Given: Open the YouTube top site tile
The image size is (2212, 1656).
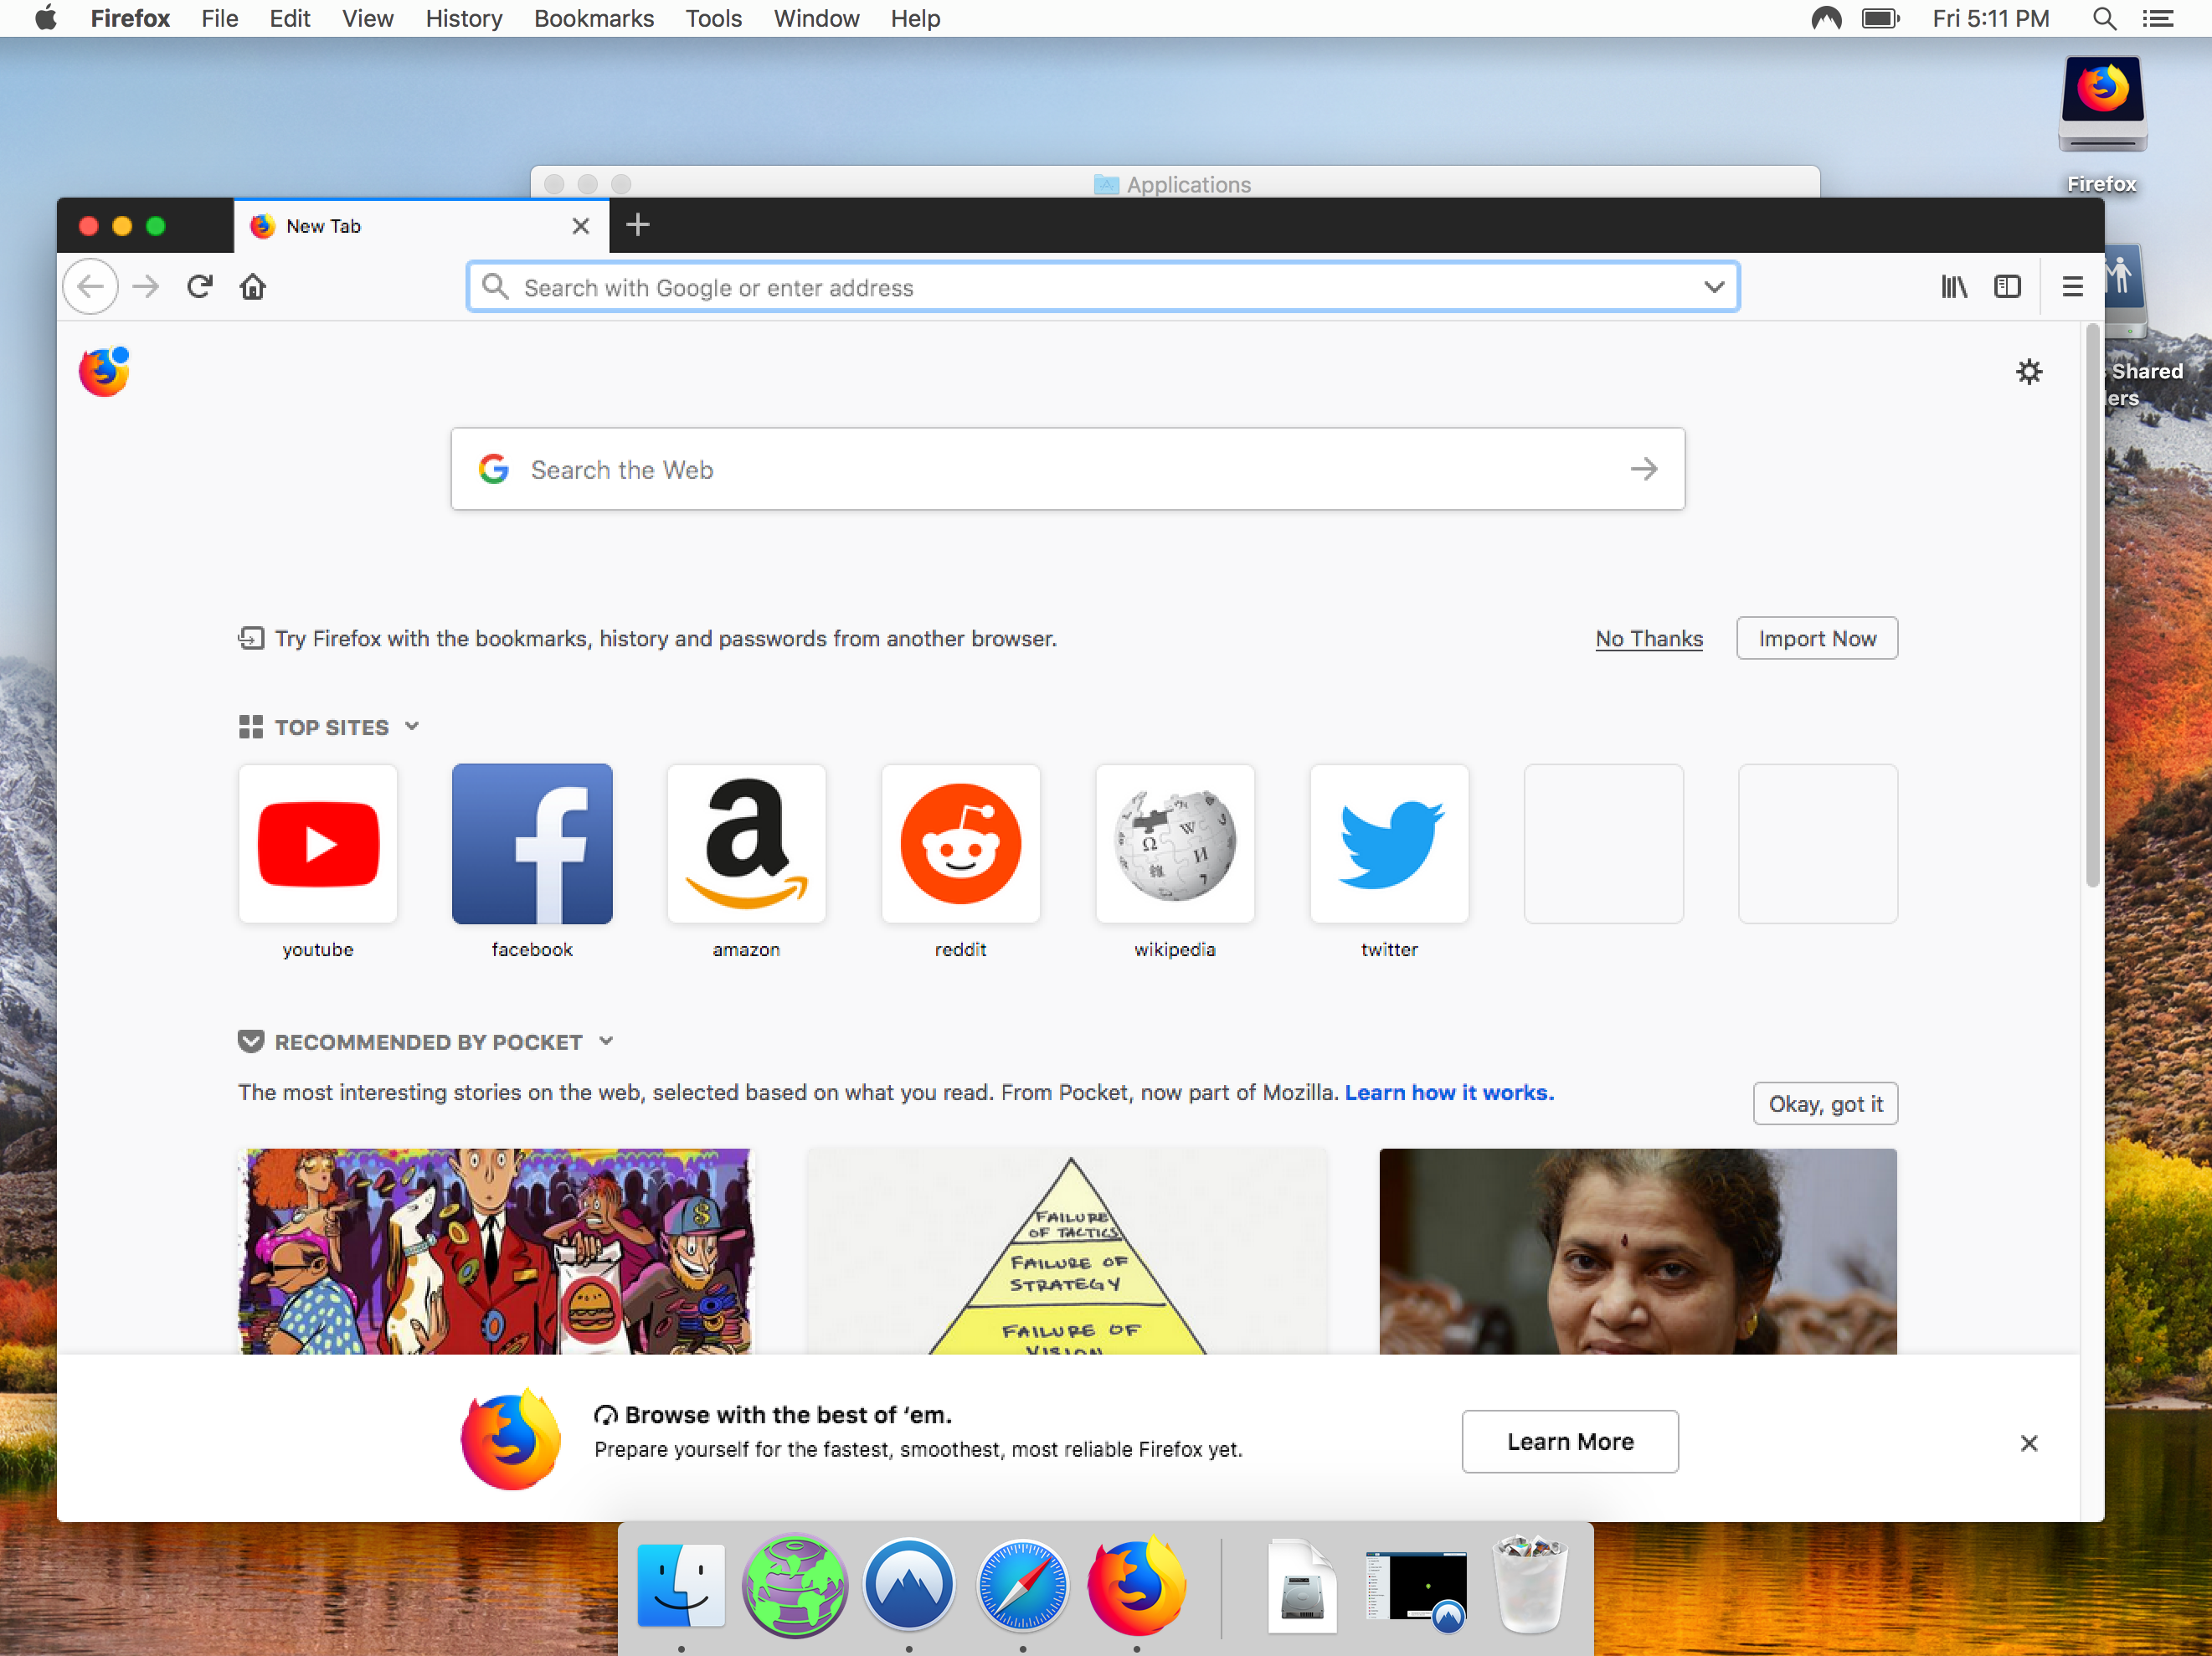Looking at the screenshot, I should [x=318, y=844].
